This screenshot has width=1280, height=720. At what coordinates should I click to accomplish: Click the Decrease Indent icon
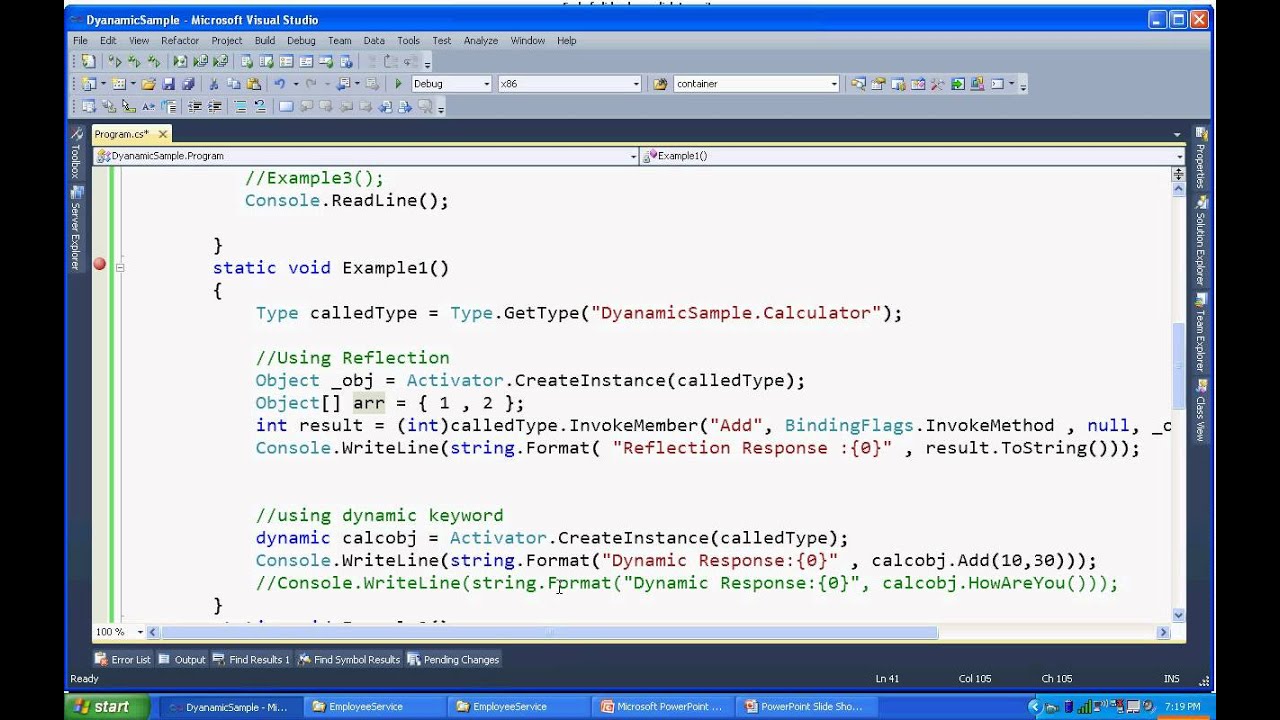pos(195,106)
